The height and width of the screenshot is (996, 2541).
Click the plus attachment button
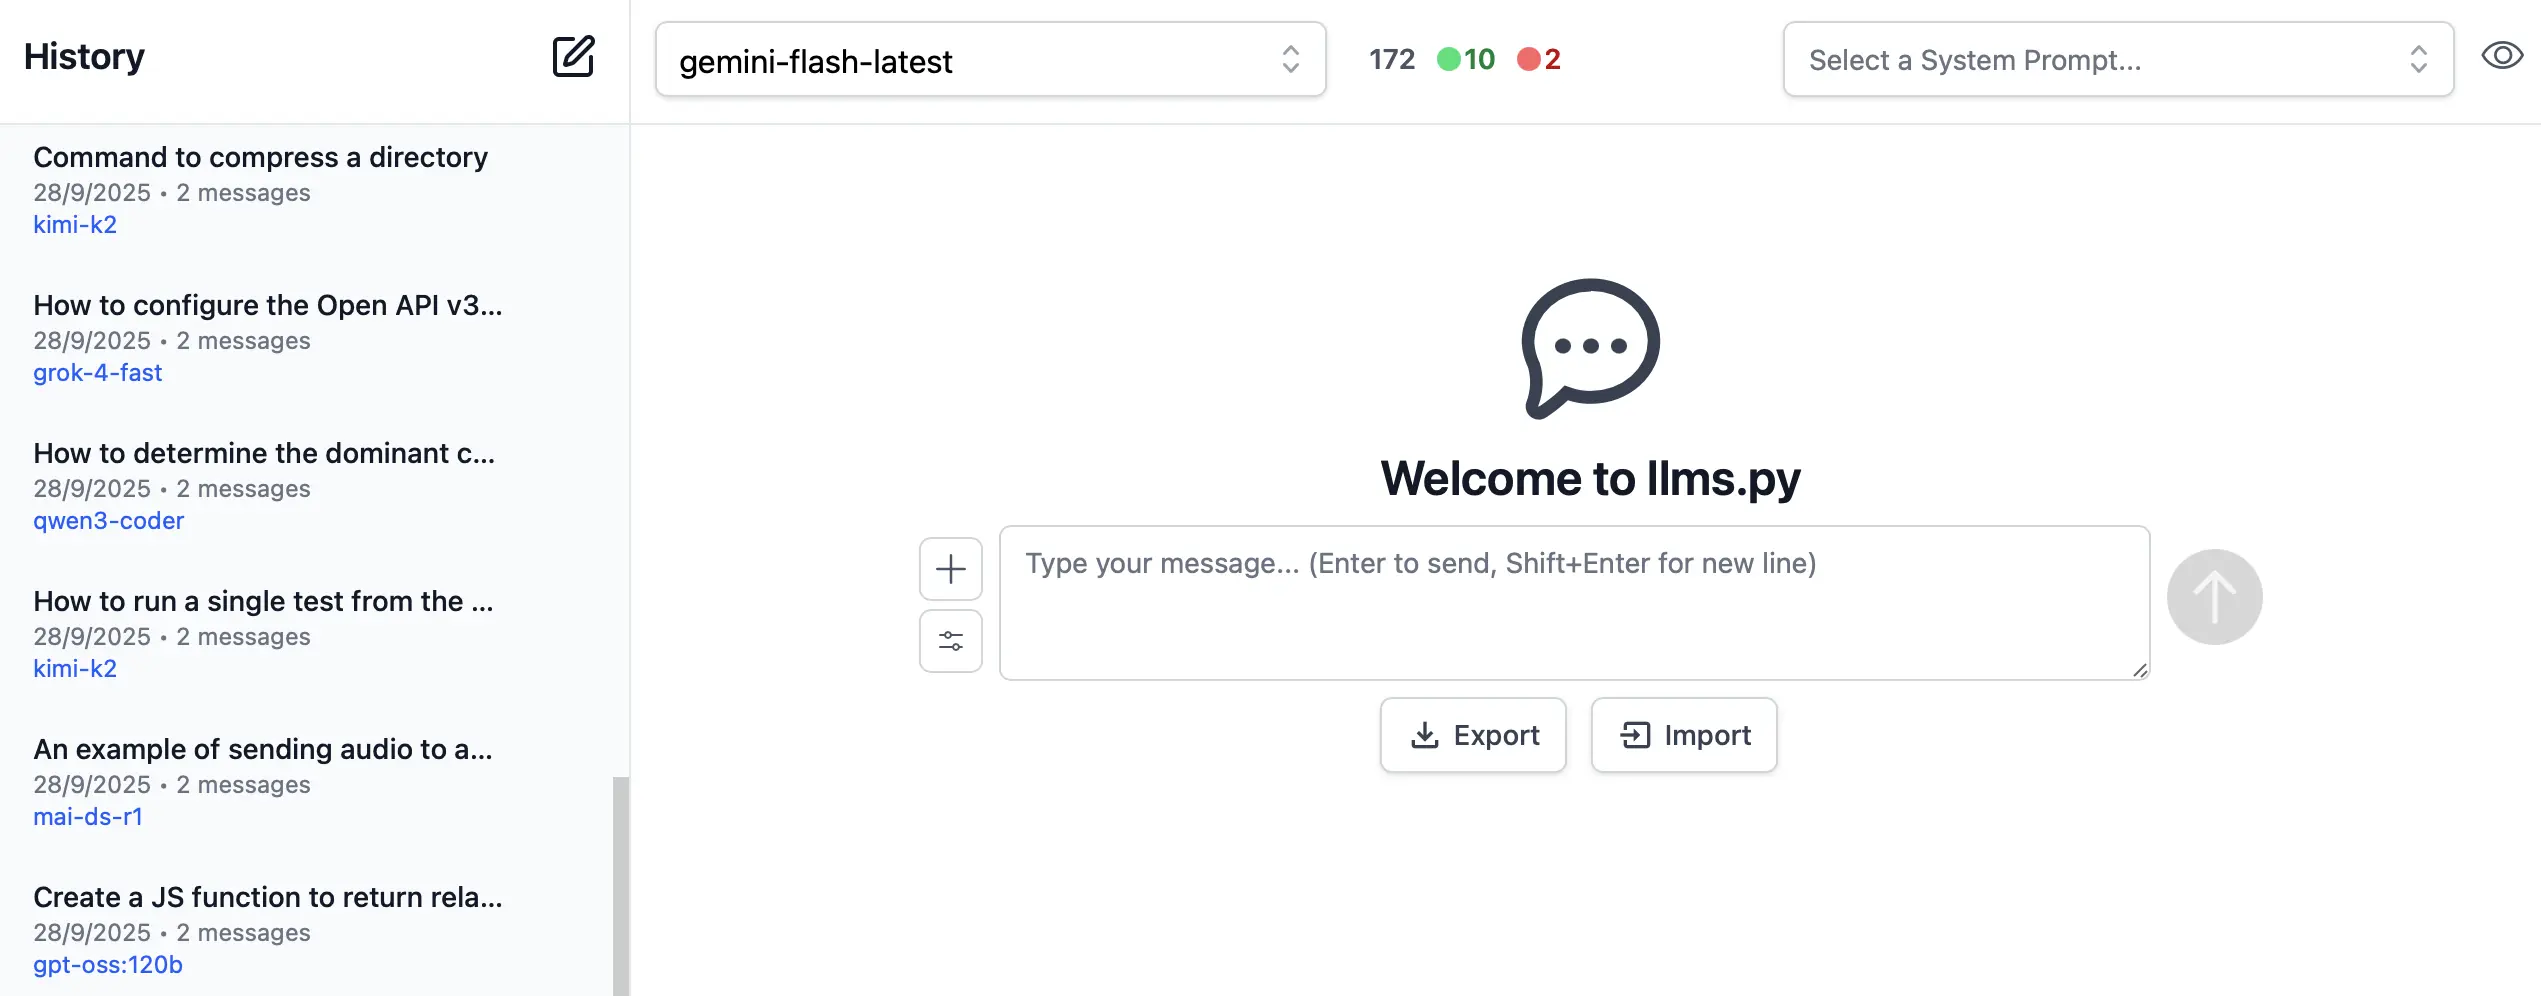(950, 569)
